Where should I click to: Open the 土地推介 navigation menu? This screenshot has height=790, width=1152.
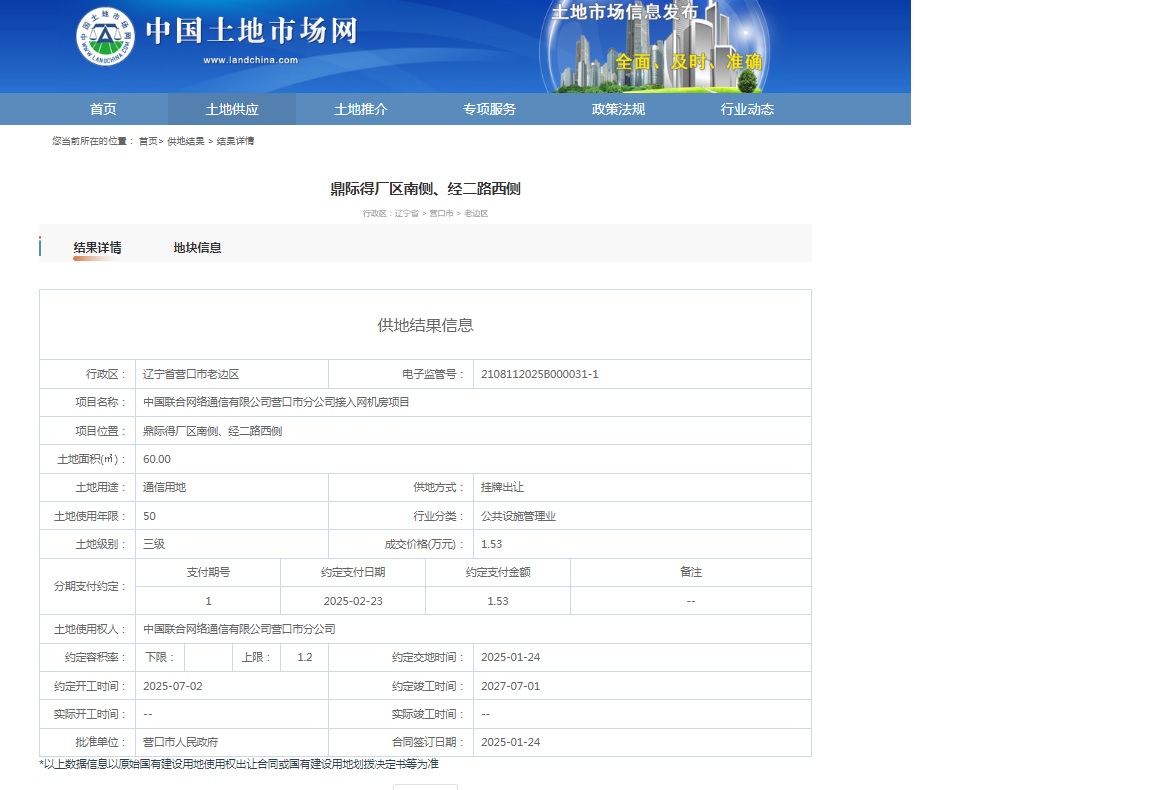tap(361, 109)
